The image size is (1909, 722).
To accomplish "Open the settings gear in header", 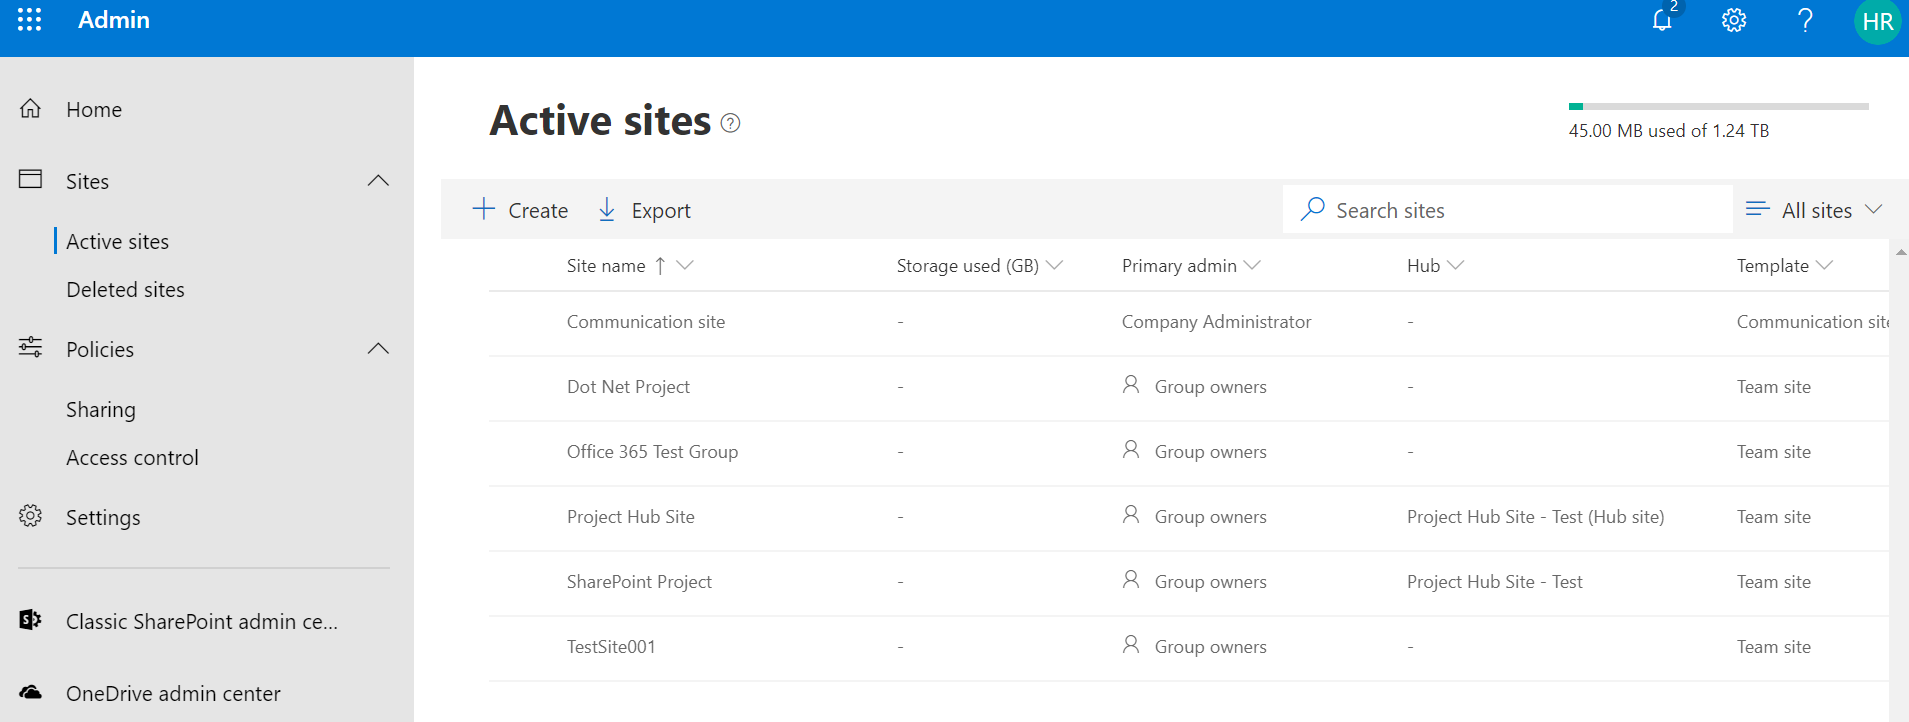I will (1734, 20).
